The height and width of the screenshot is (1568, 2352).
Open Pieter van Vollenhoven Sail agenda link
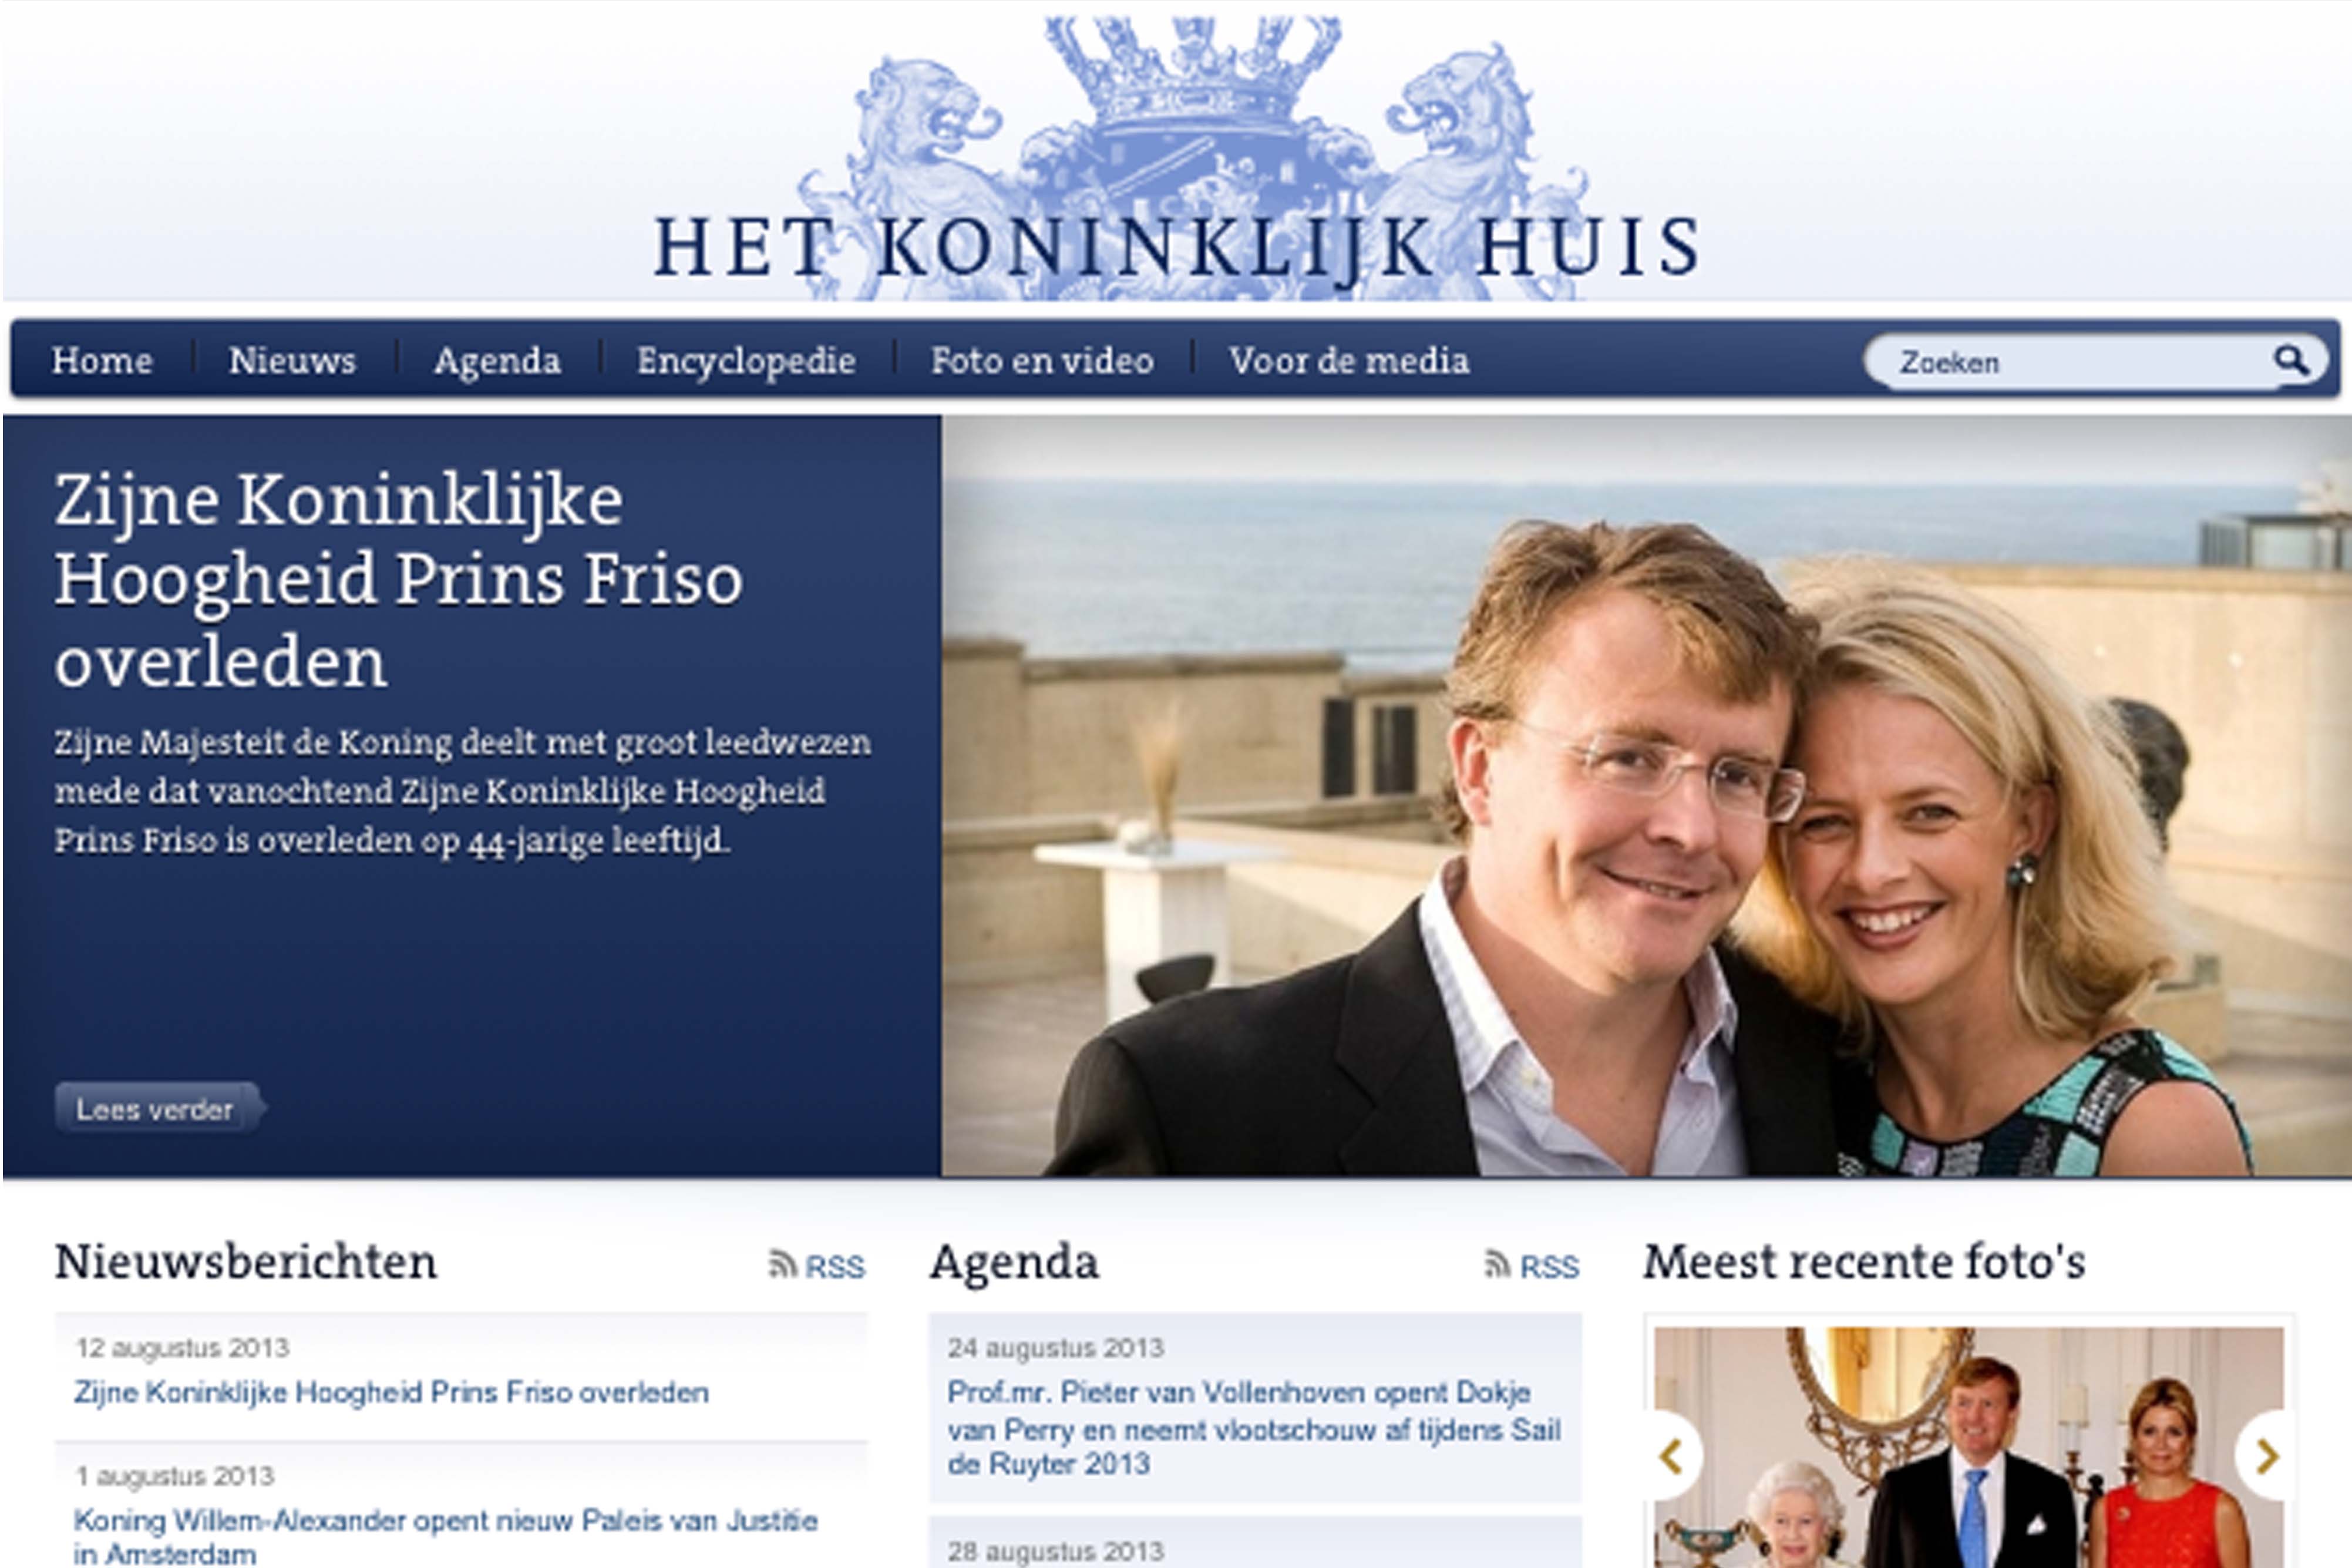[1254, 1428]
